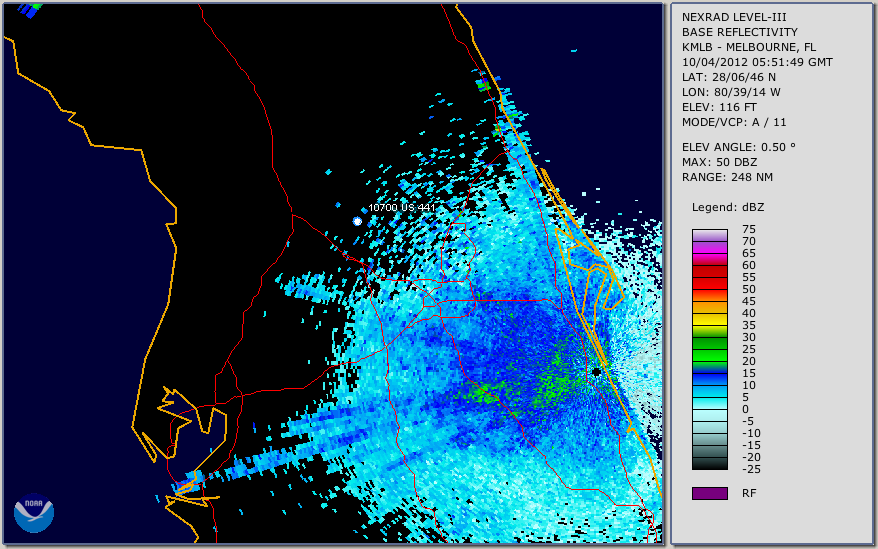Click the -25 value in the legend
Viewport: 878px width, 549px height.
pyautogui.click(x=751, y=469)
